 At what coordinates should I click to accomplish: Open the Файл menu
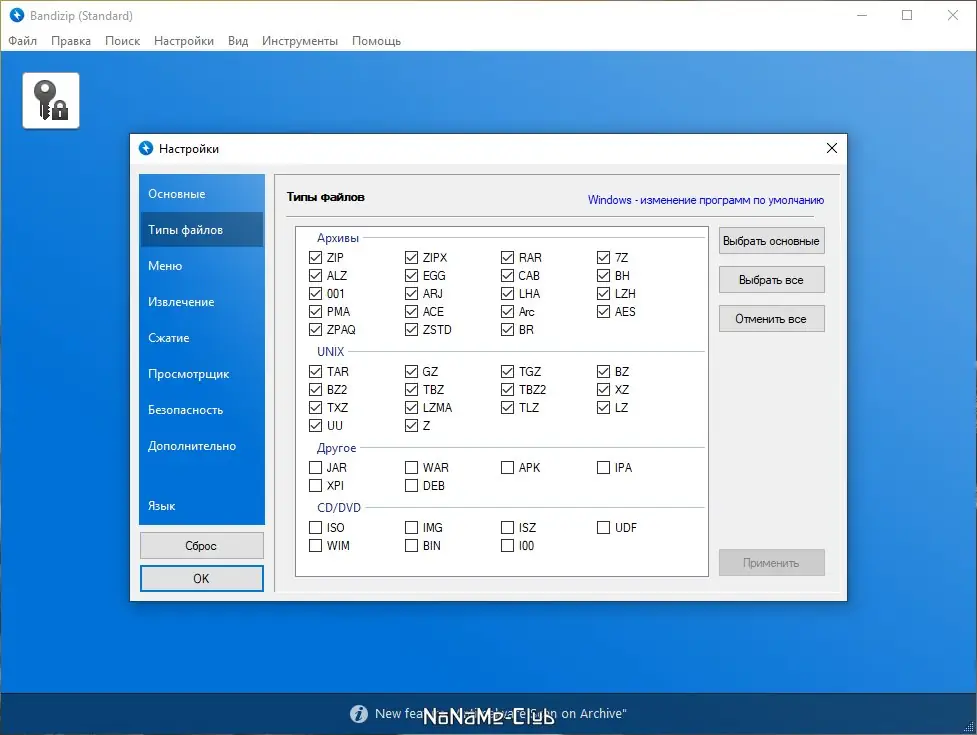[22, 41]
